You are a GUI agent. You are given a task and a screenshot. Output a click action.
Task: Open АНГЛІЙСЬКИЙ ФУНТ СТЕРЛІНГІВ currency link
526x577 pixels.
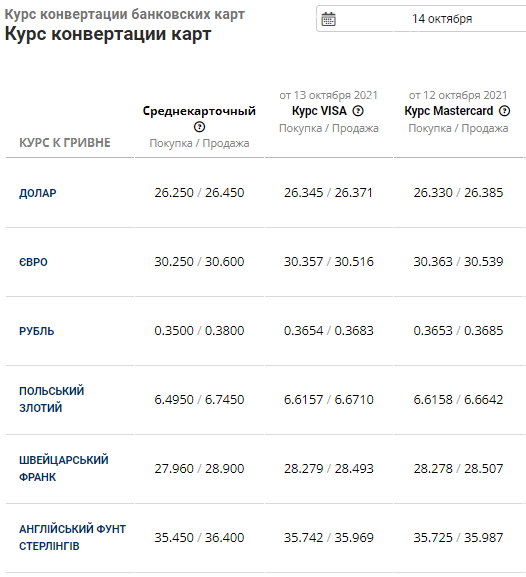click(x=73, y=537)
